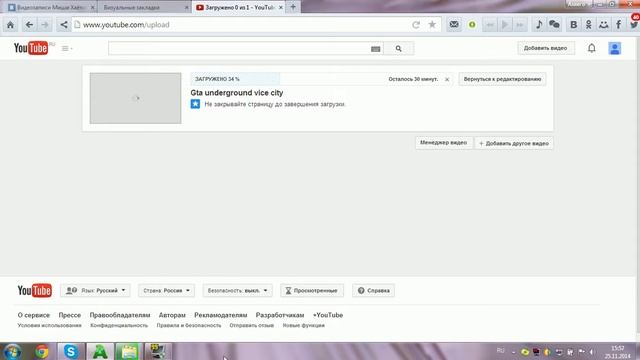640x360 pixels.
Task: Open Chrome from the taskbar
Action: (x=41, y=351)
